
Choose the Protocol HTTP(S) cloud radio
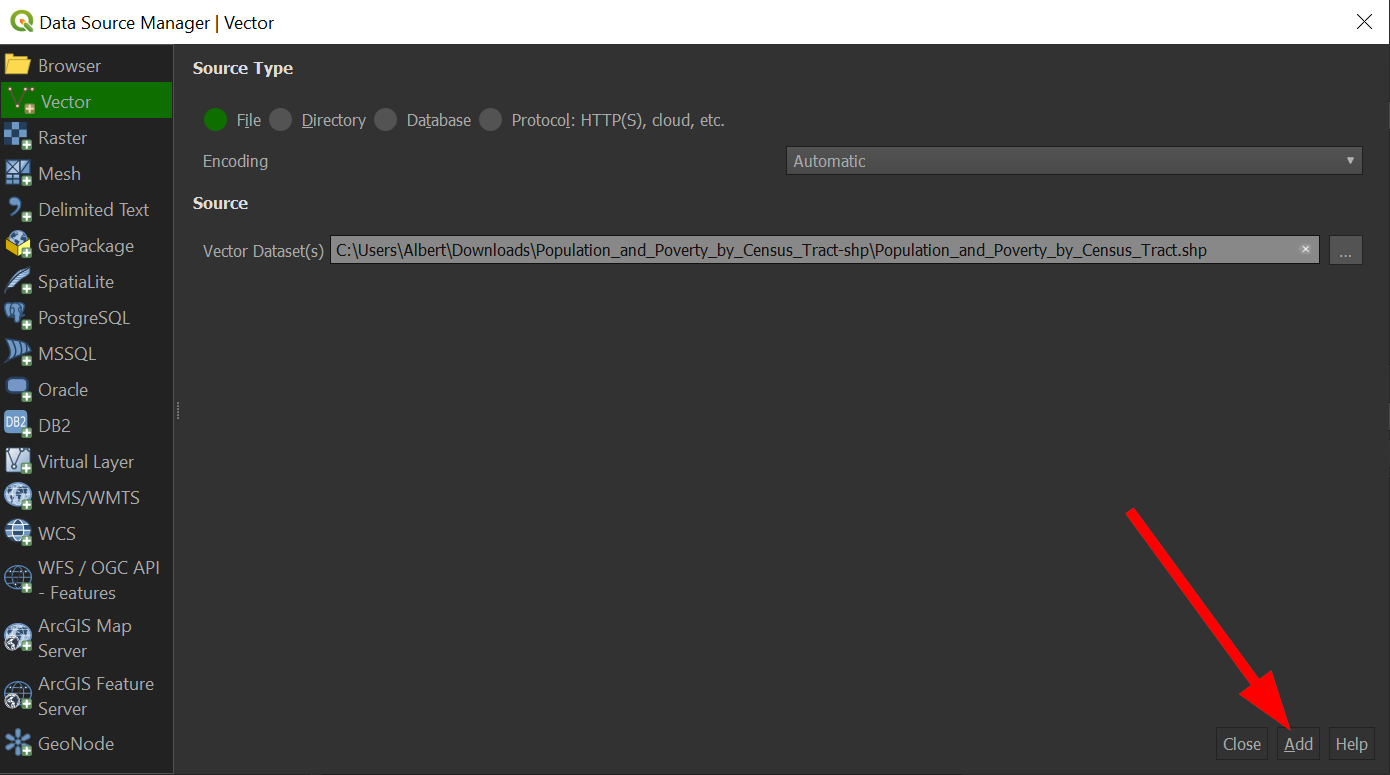[490, 120]
